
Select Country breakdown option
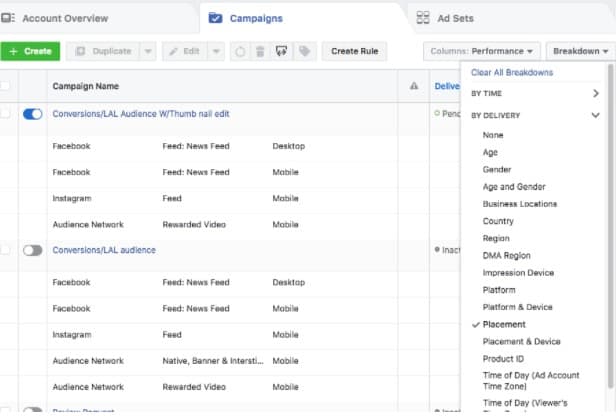point(498,221)
